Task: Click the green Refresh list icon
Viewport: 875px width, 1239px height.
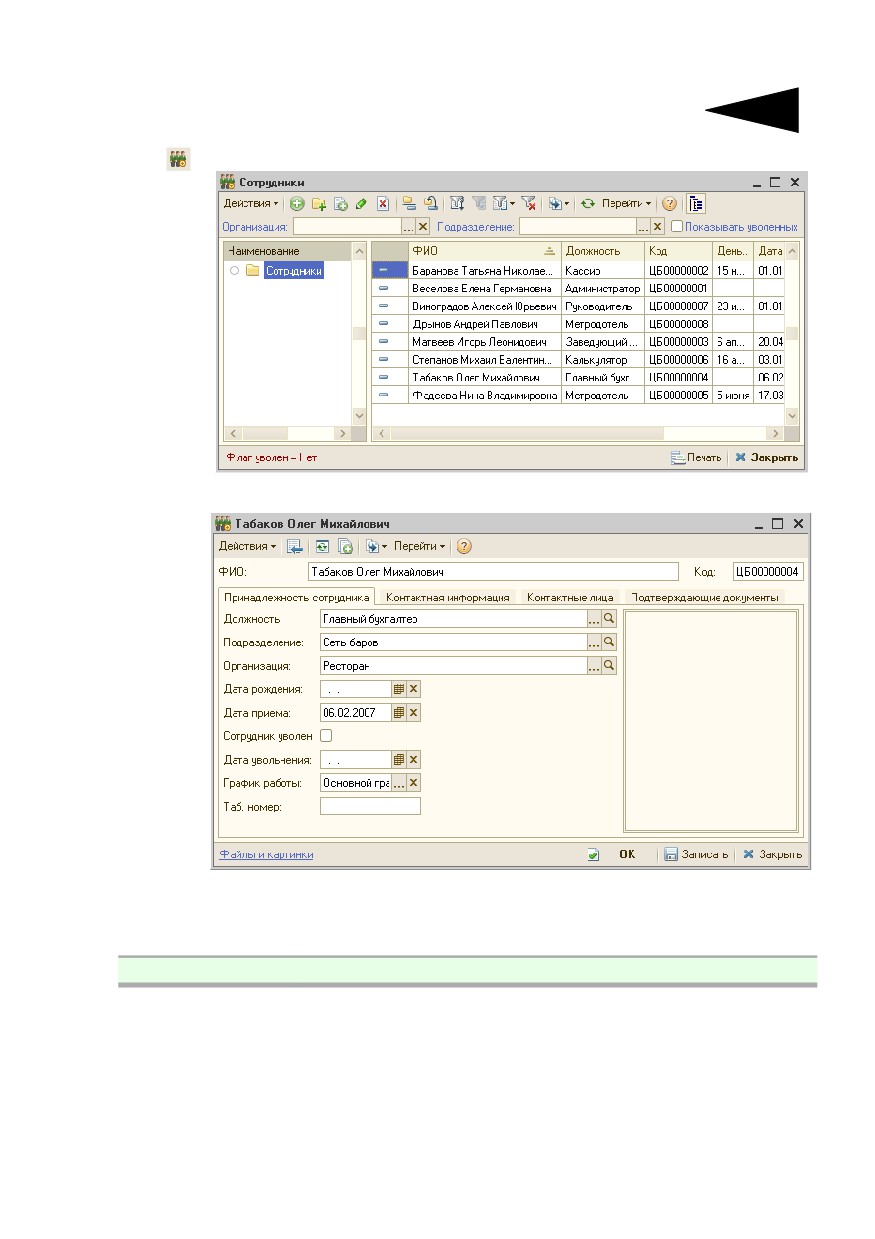Action: click(x=588, y=203)
